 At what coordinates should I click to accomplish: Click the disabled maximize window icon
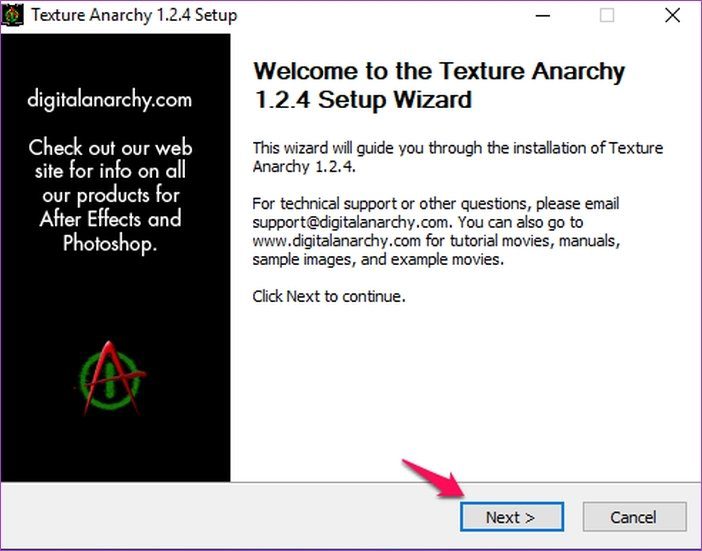coord(607,16)
